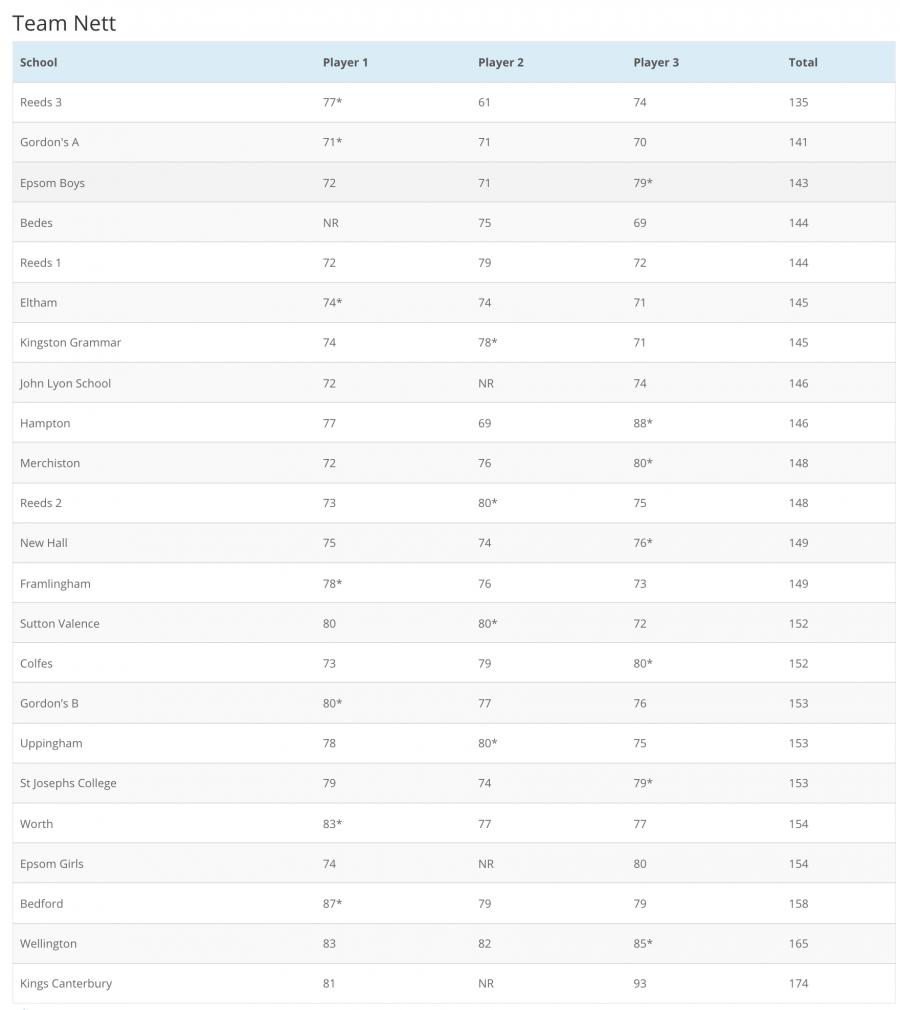Click the Merchiston school name
Screen dimensions: 900x1010
[50, 463]
